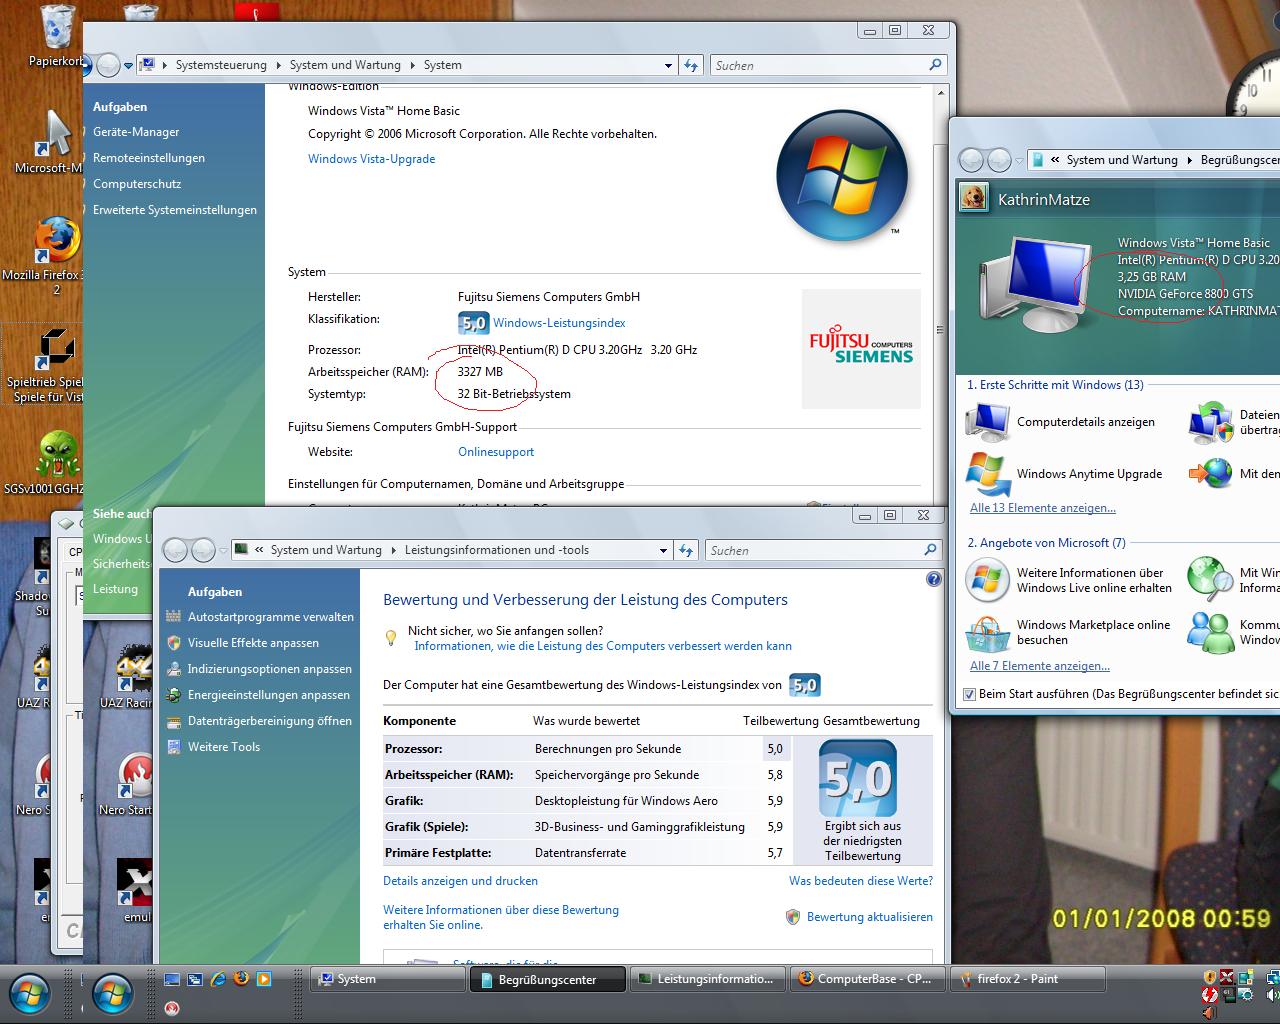Viewport: 1280px width, 1024px height.
Task: Refresh the Leistungsinformationen window
Action: [686, 550]
